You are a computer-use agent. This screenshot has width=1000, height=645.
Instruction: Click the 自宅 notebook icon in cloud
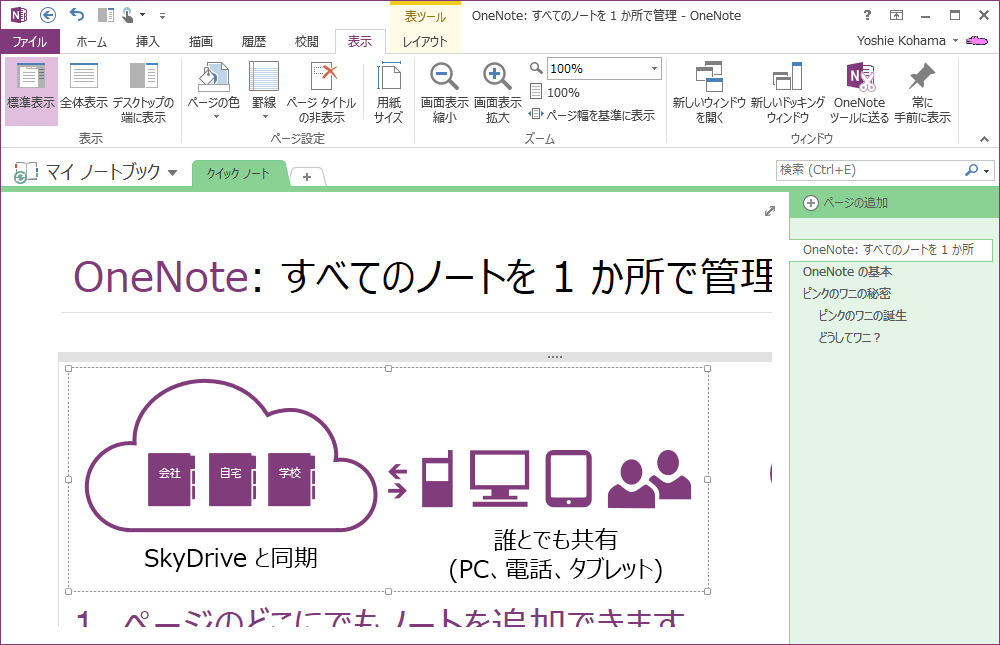[232, 479]
